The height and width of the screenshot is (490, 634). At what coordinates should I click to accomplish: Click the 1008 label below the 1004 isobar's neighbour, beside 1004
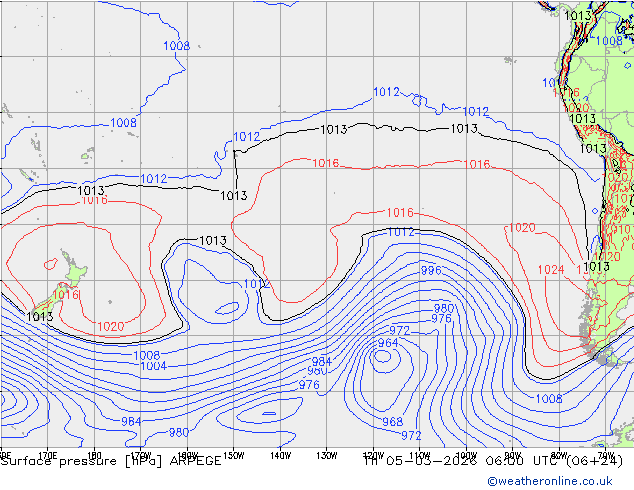click(146, 355)
